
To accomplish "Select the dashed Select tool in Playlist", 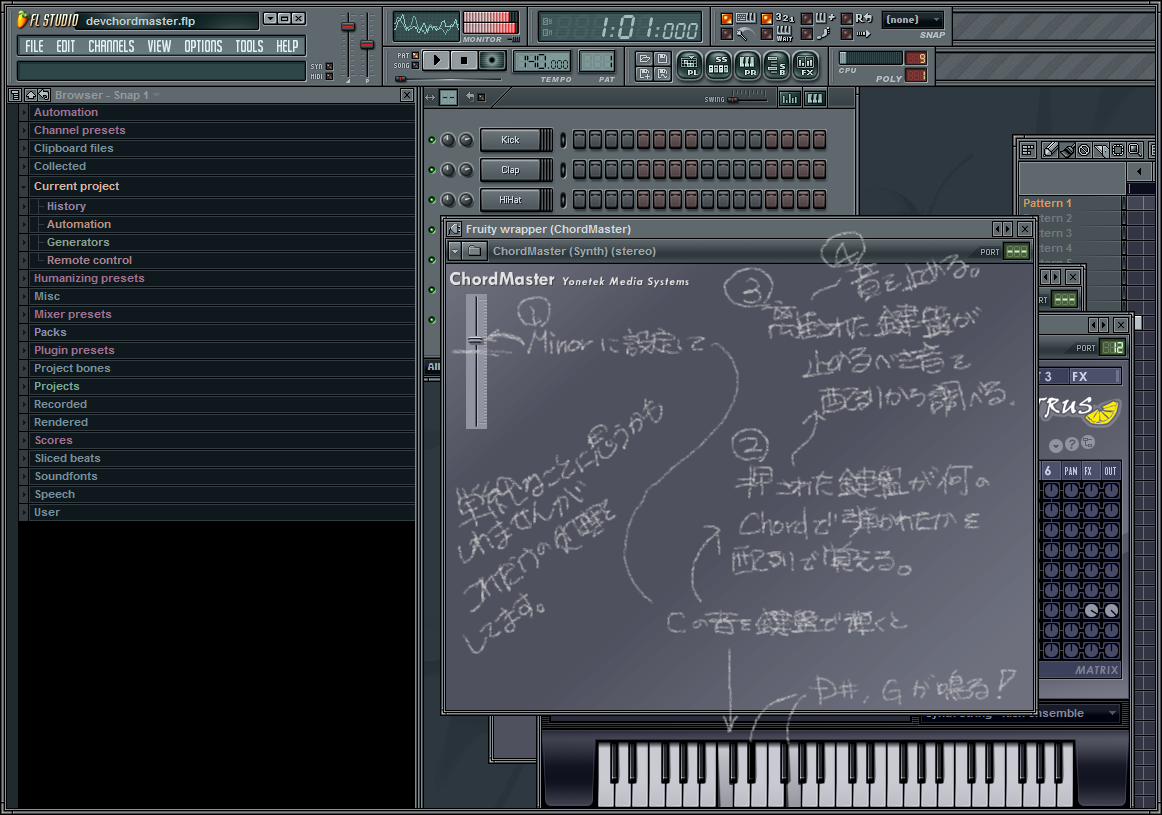I will click(x=1118, y=150).
